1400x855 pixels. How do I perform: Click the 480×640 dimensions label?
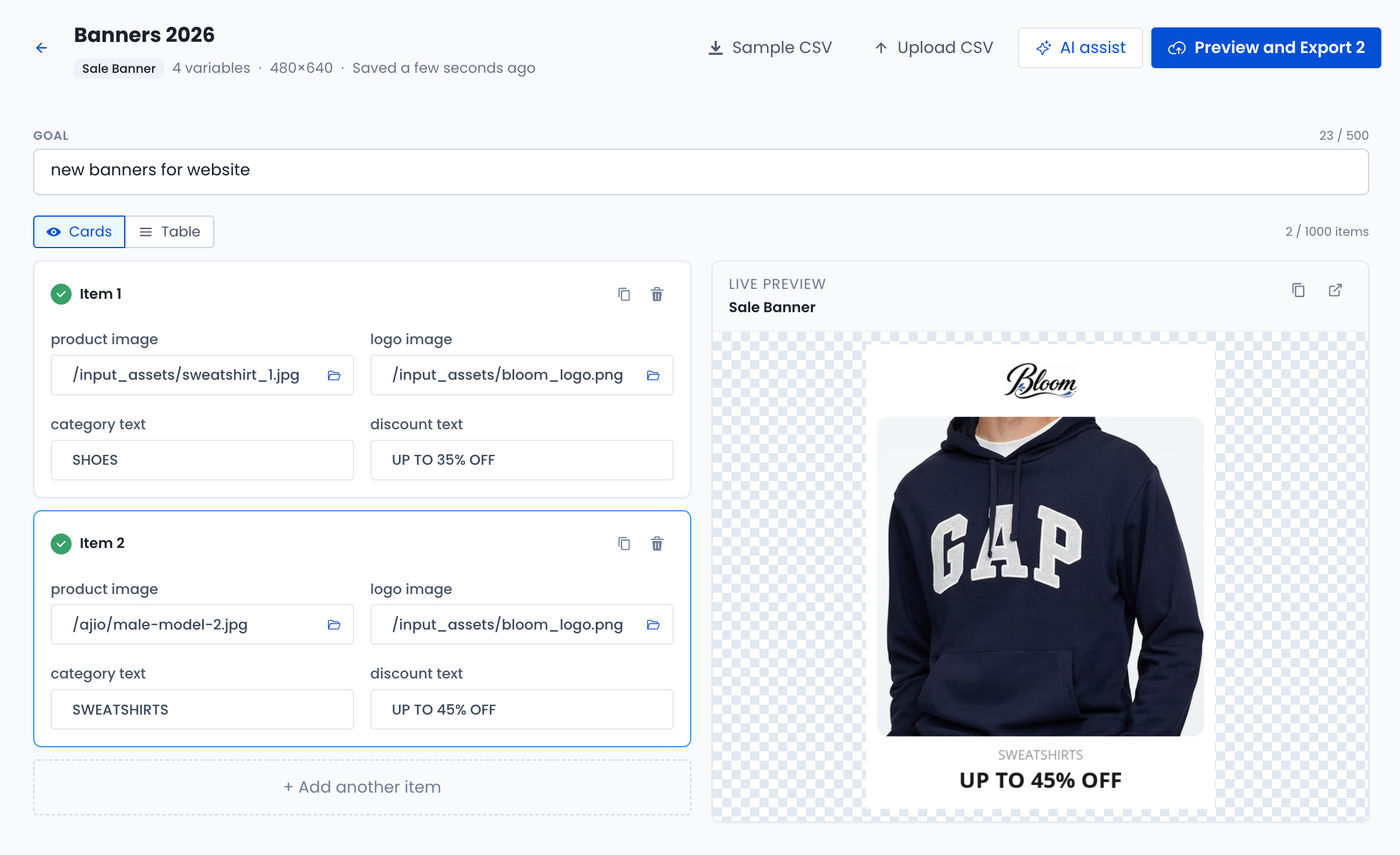[x=301, y=68]
